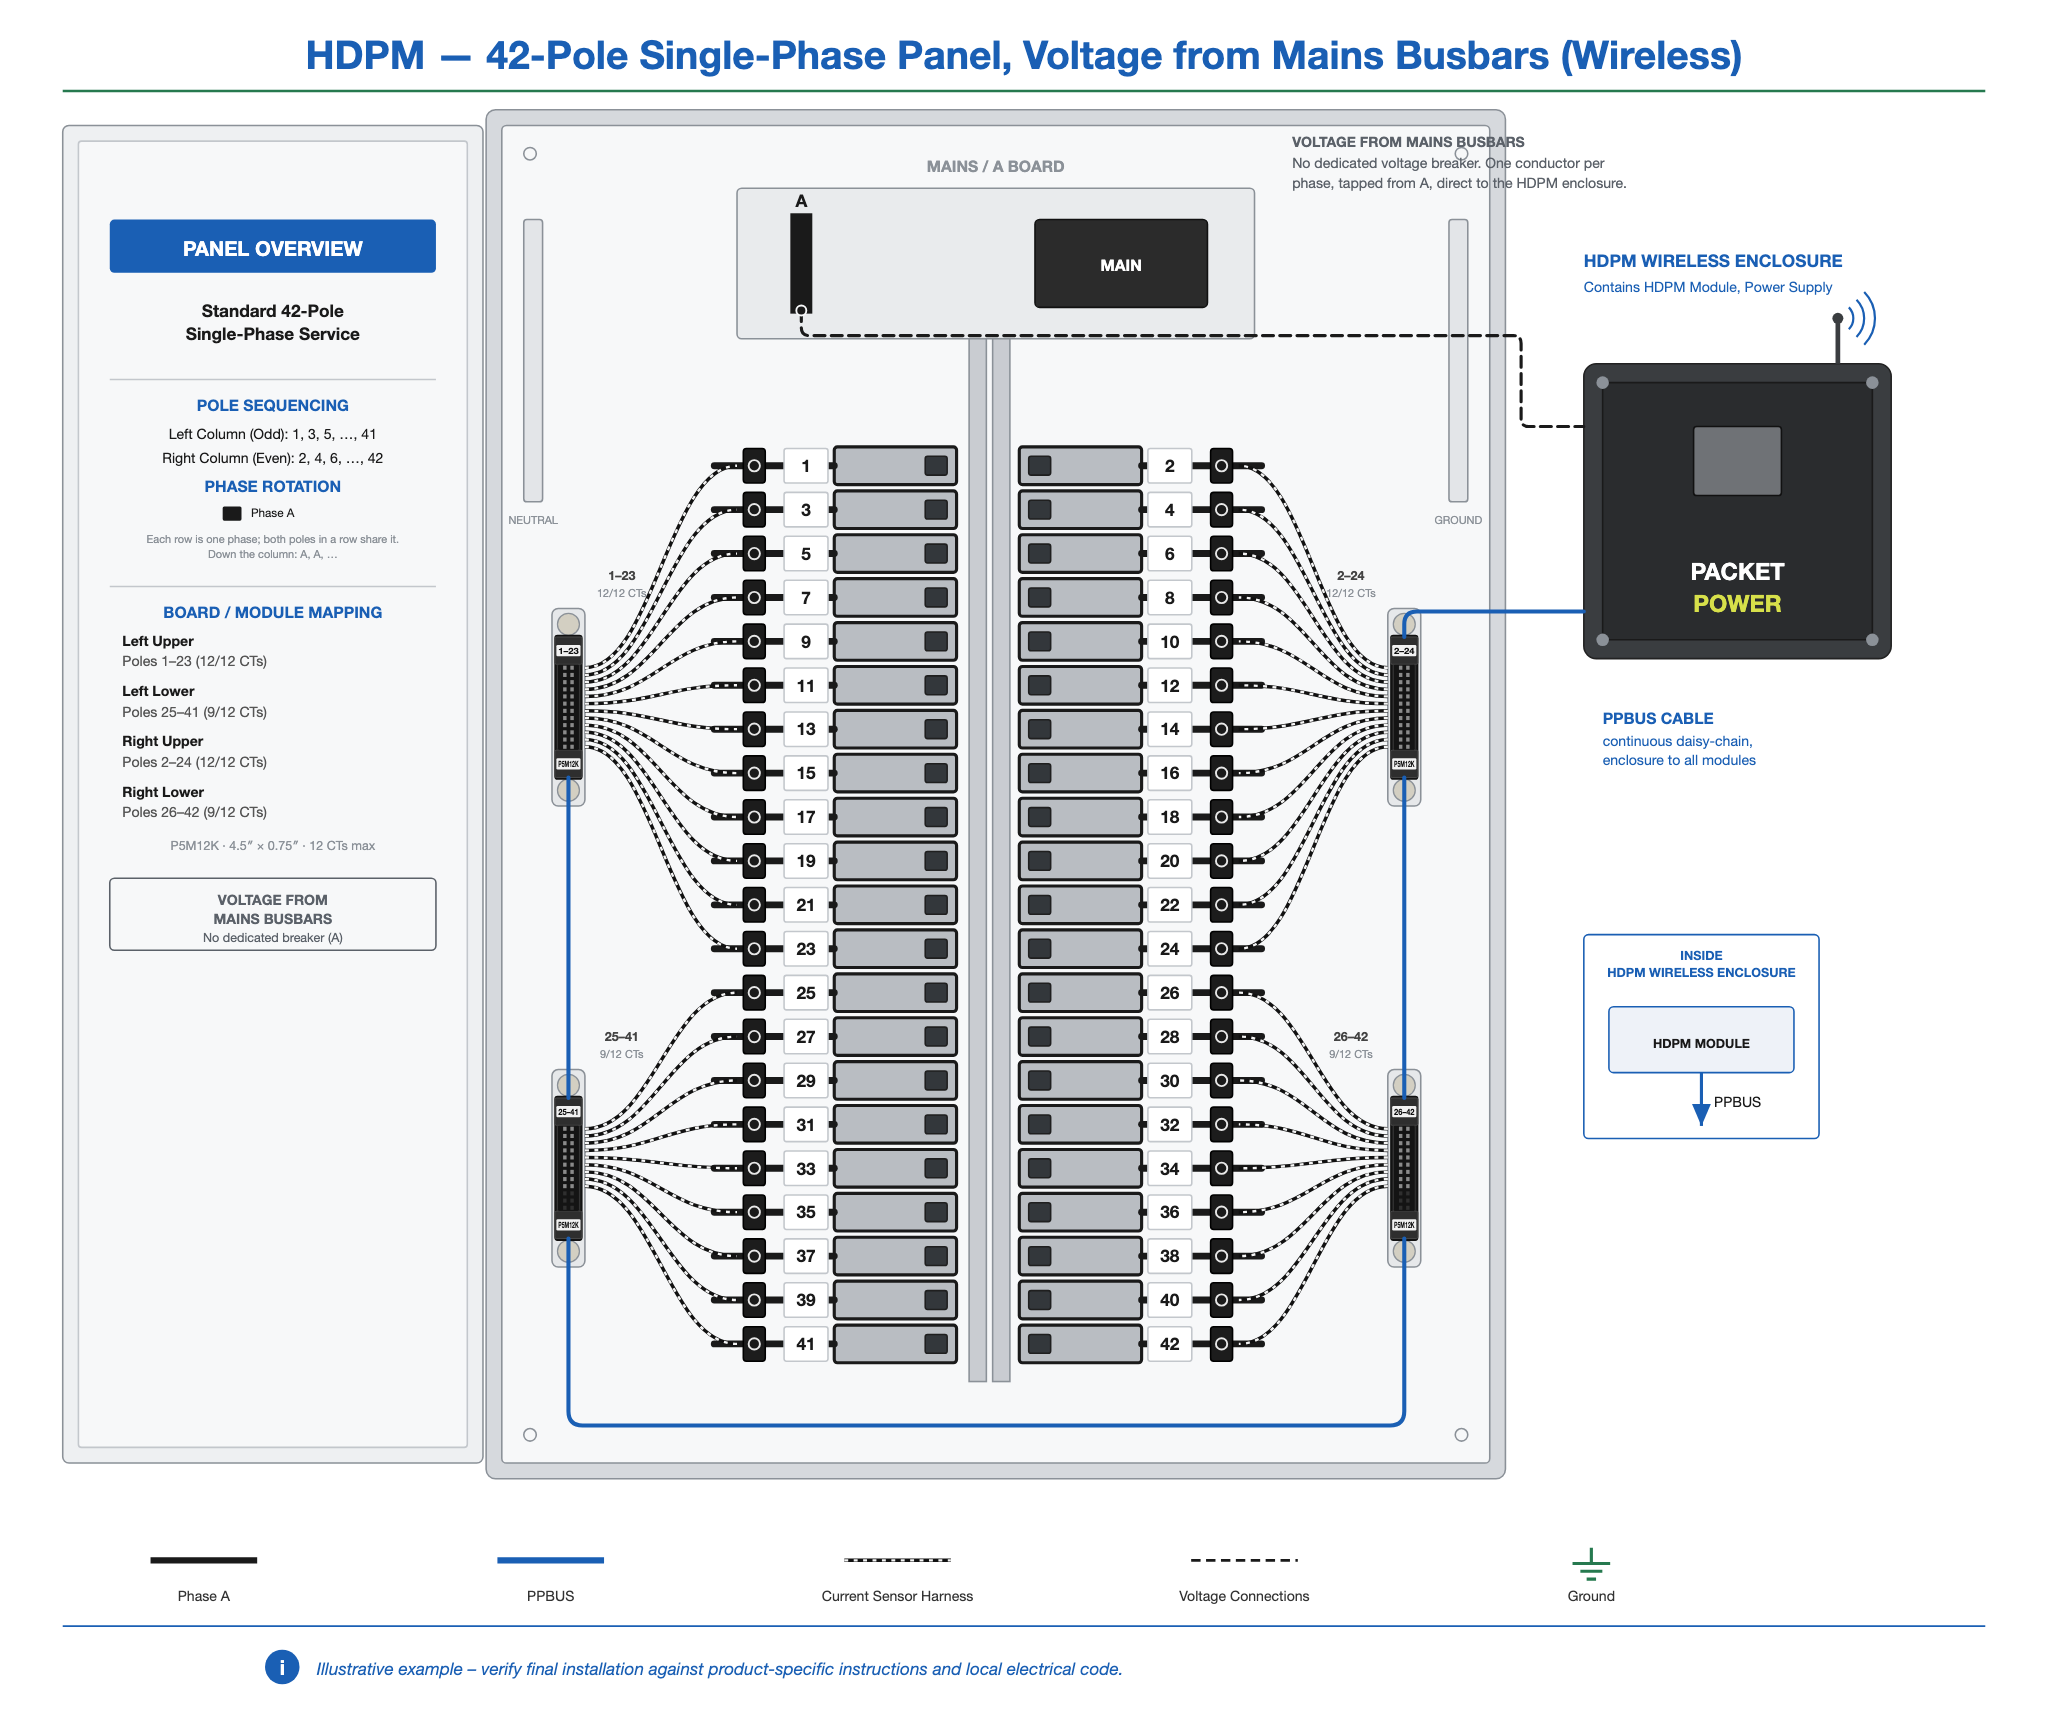Image resolution: width=2048 pixels, height=1714 pixels.
Task: Click the 'P5M12K · 4.5″ × 0.75″ · 12 CTs max' note
Action: pyautogui.click(x=272, y=845)
